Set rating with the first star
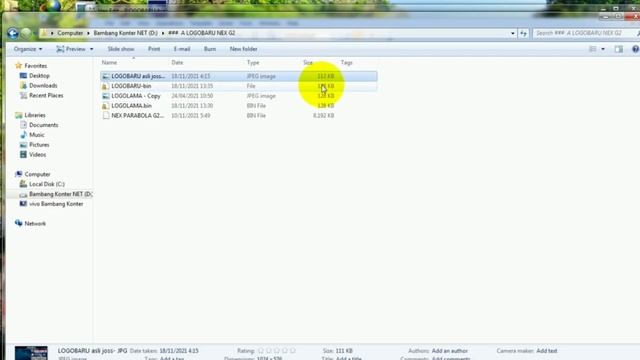This screenshot has width=640, height=360. [x=261, y=351]
